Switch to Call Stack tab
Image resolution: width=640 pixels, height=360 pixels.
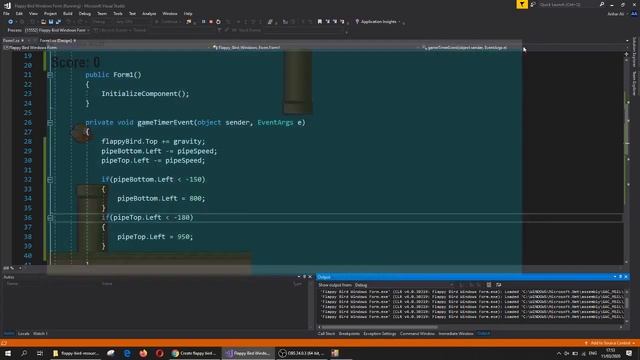[x=326, y=333]
